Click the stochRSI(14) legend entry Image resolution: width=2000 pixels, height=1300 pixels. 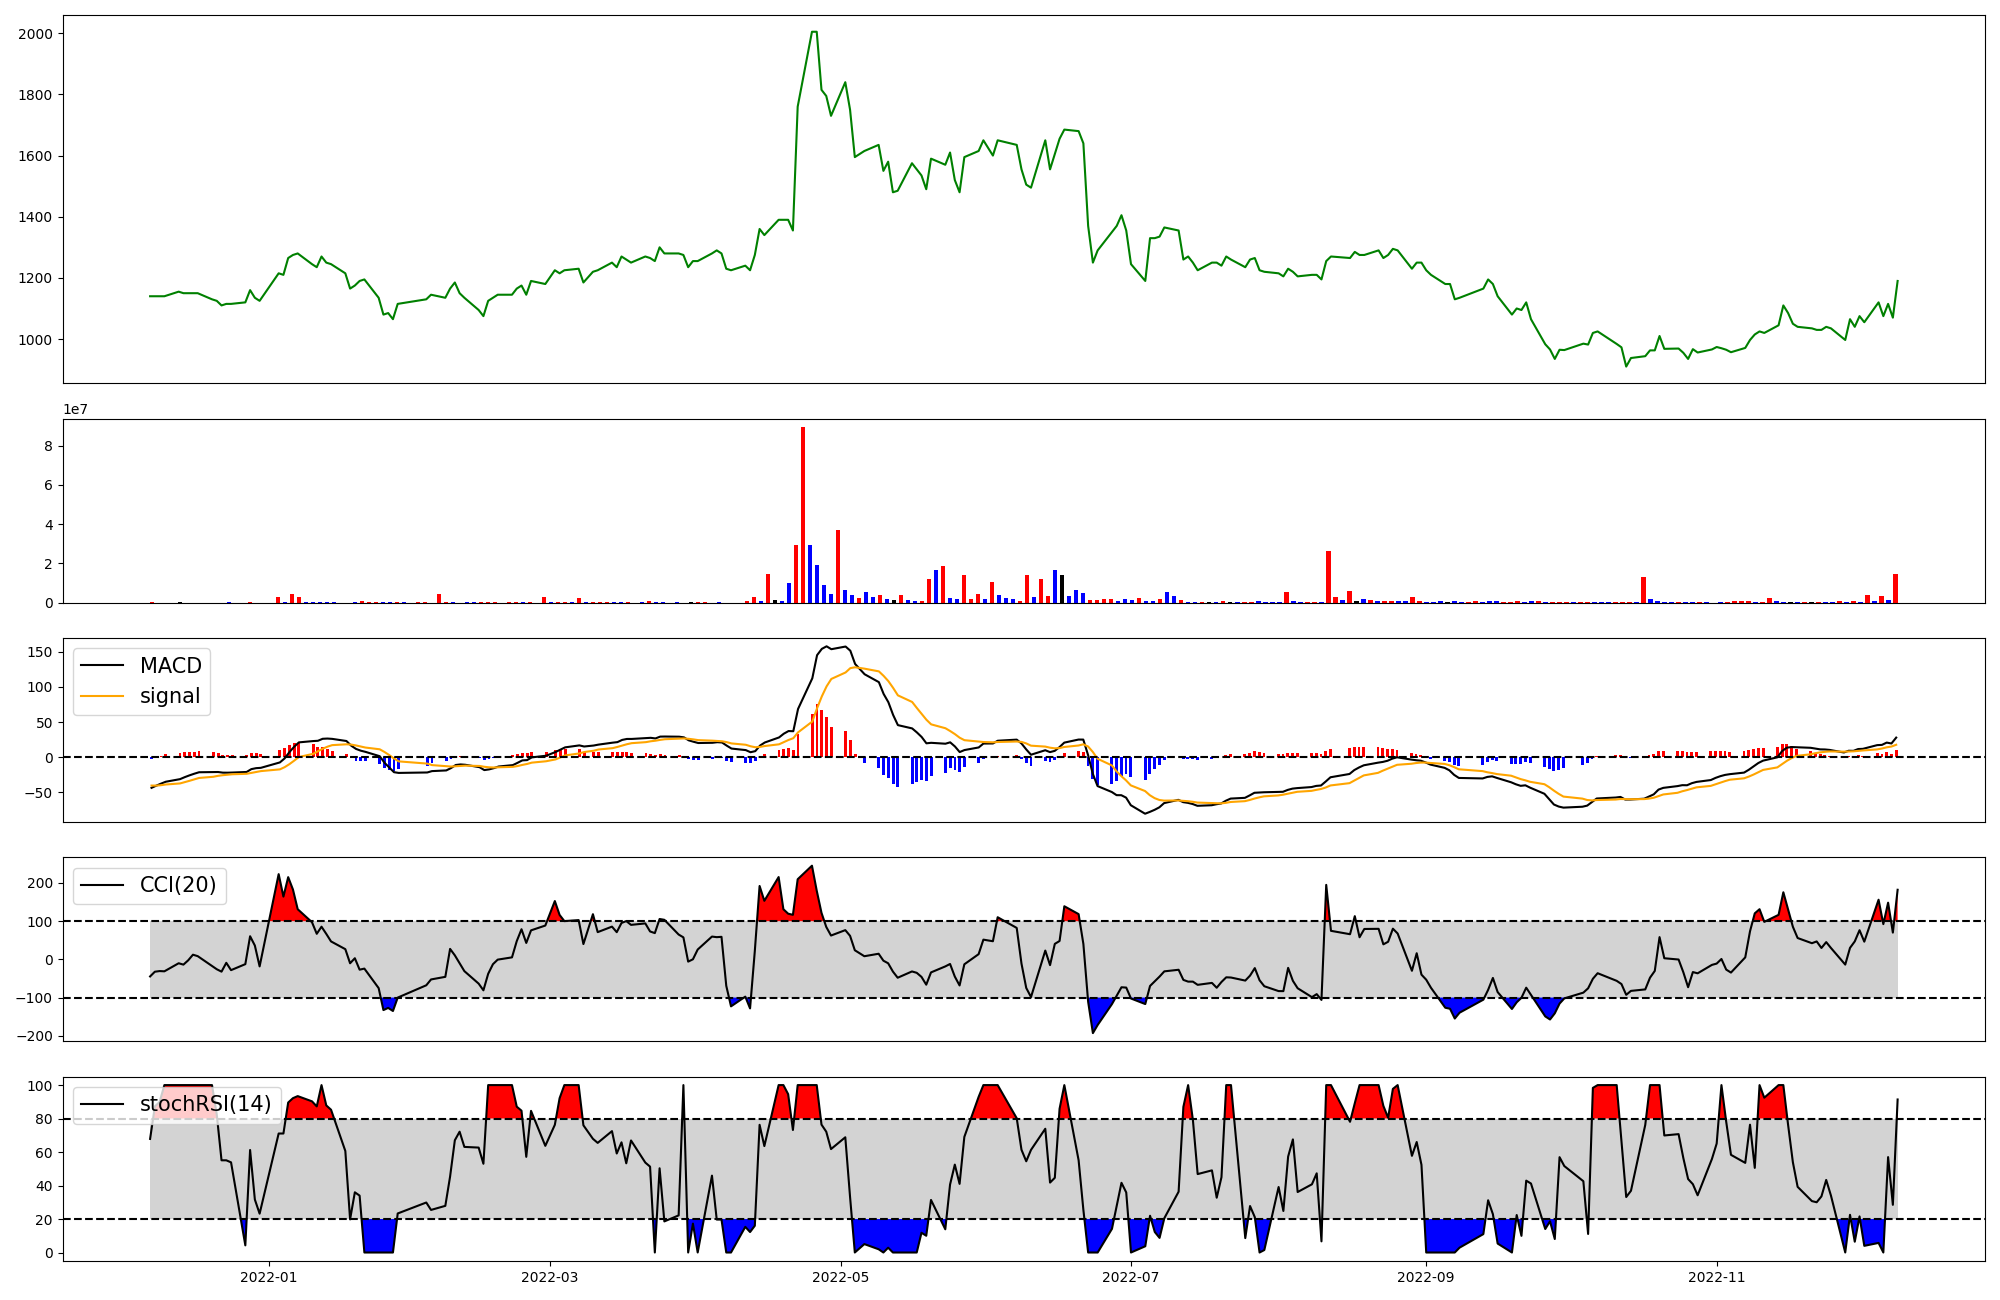point(205,1104)
